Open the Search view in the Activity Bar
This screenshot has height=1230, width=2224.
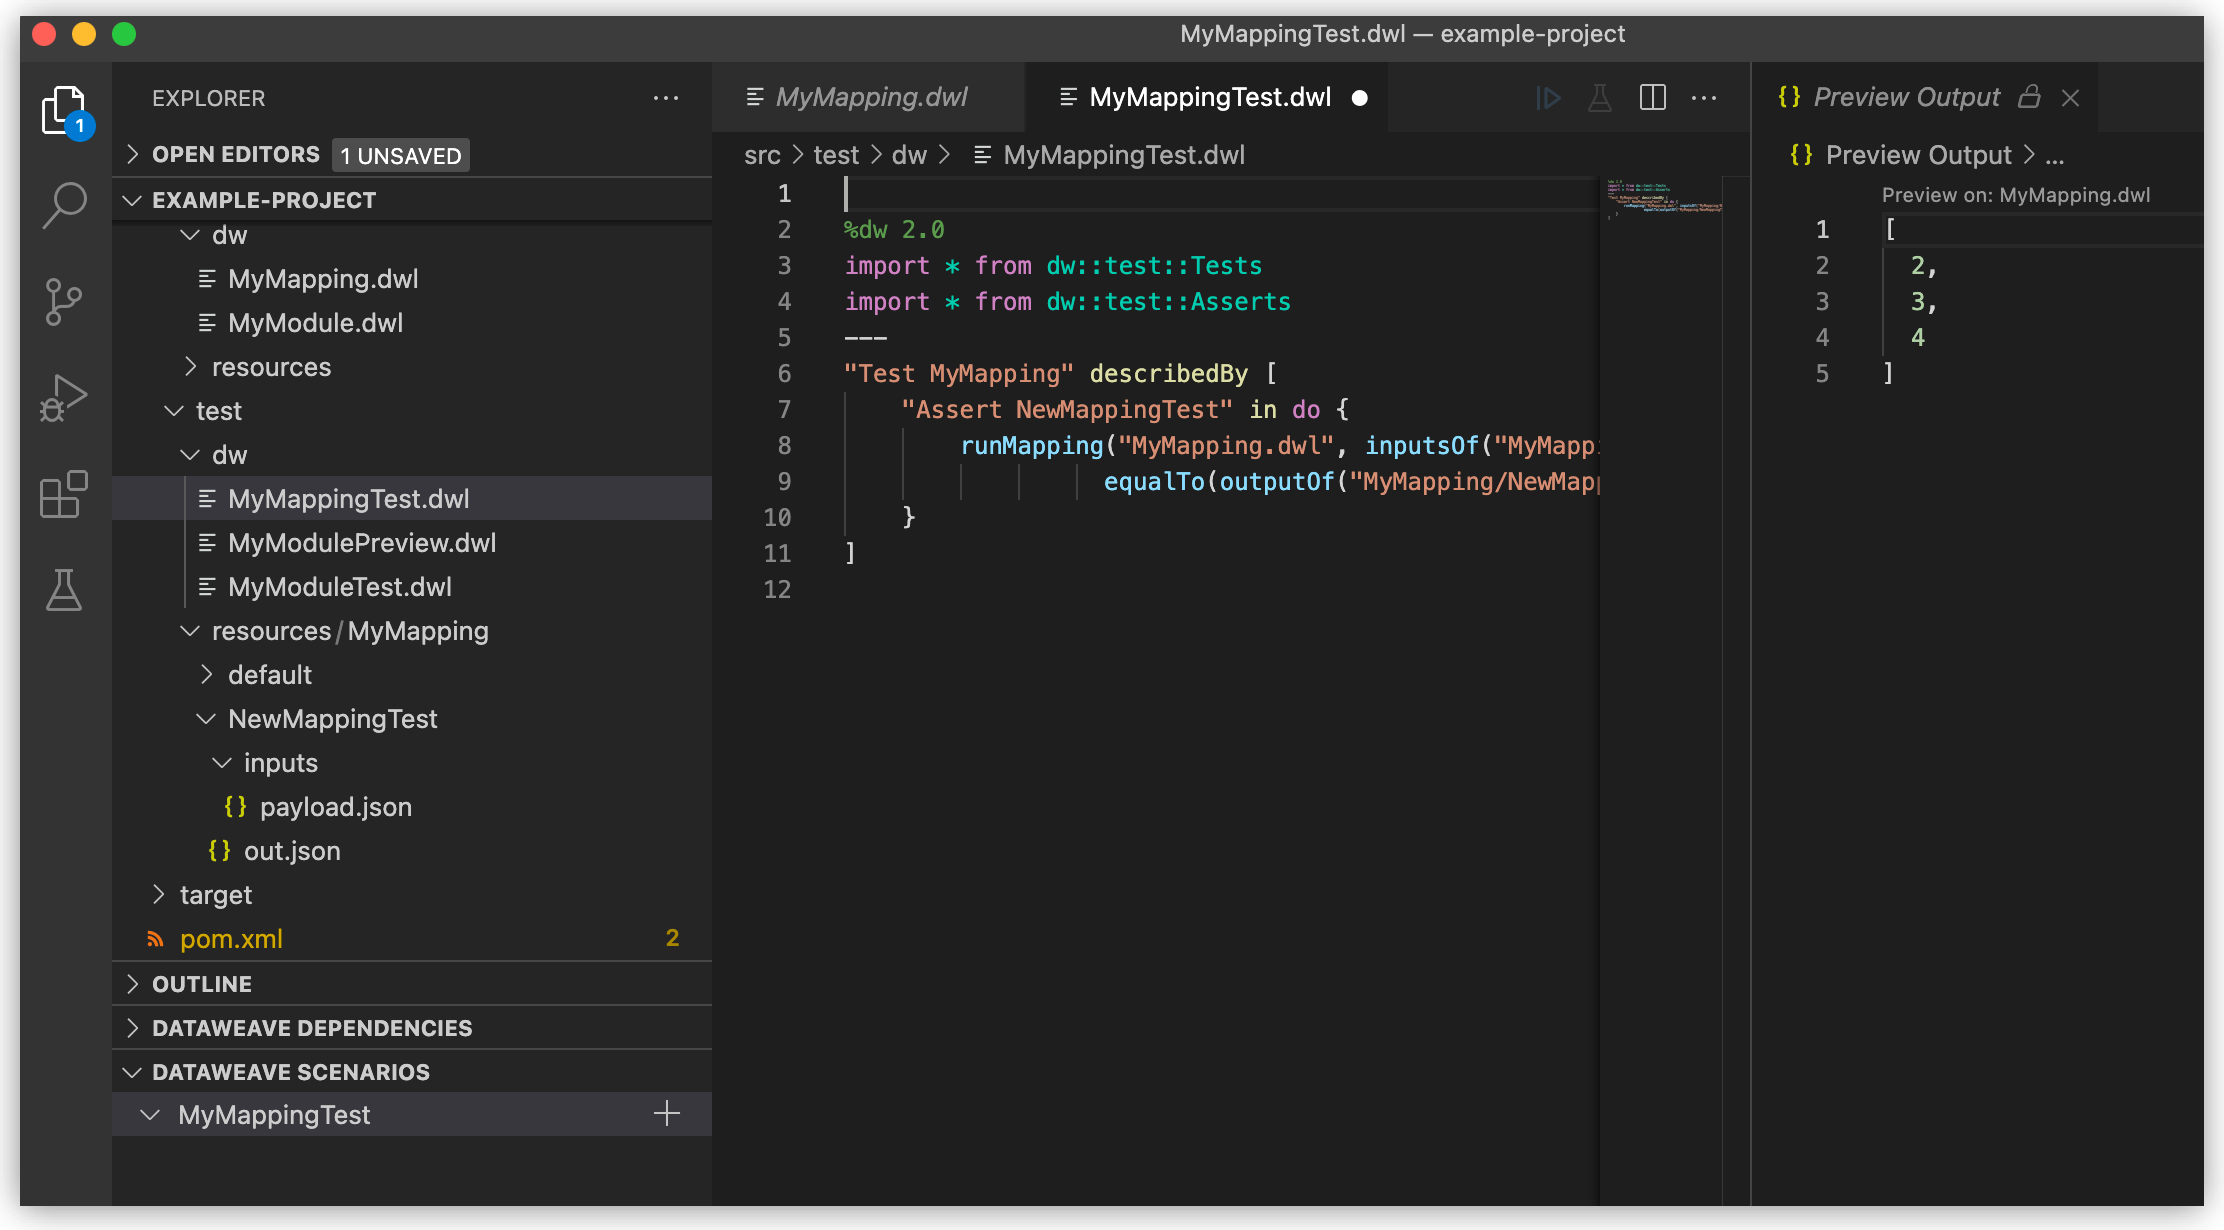tap(63, 203)
